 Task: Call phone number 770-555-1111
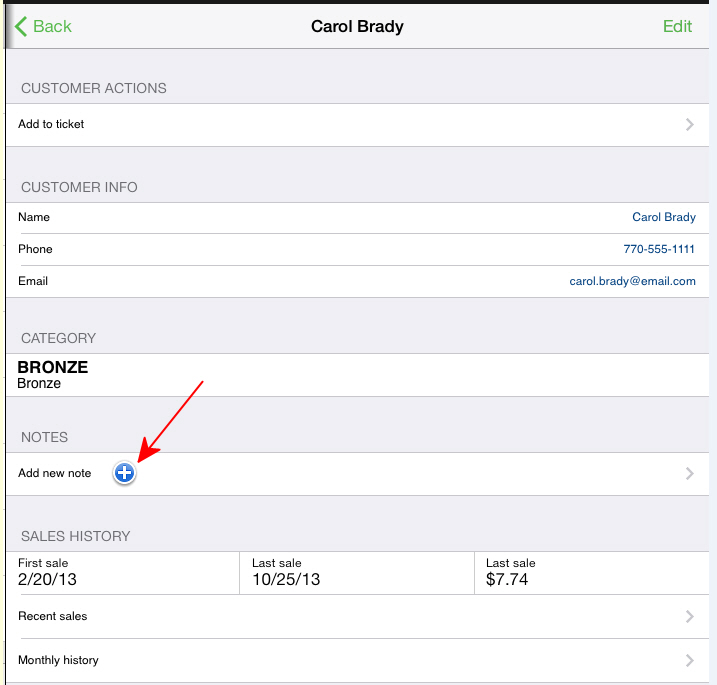point(659,249)
